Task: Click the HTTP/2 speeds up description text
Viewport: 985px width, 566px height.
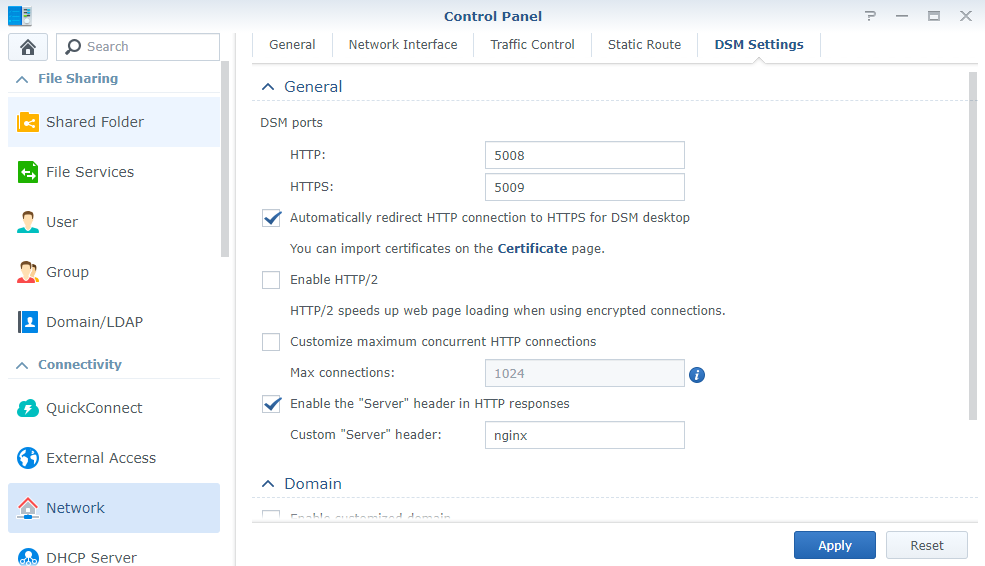Action: pos(508,311)
